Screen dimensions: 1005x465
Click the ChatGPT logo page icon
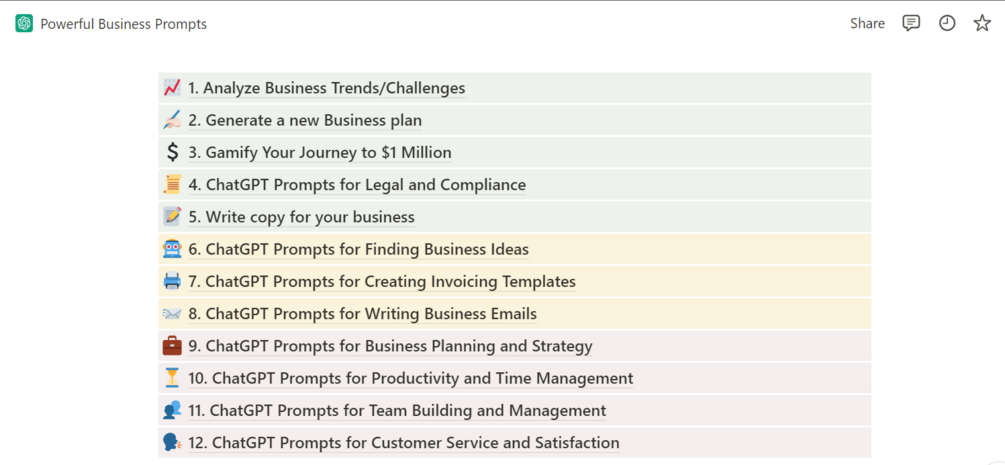(24, 23)
